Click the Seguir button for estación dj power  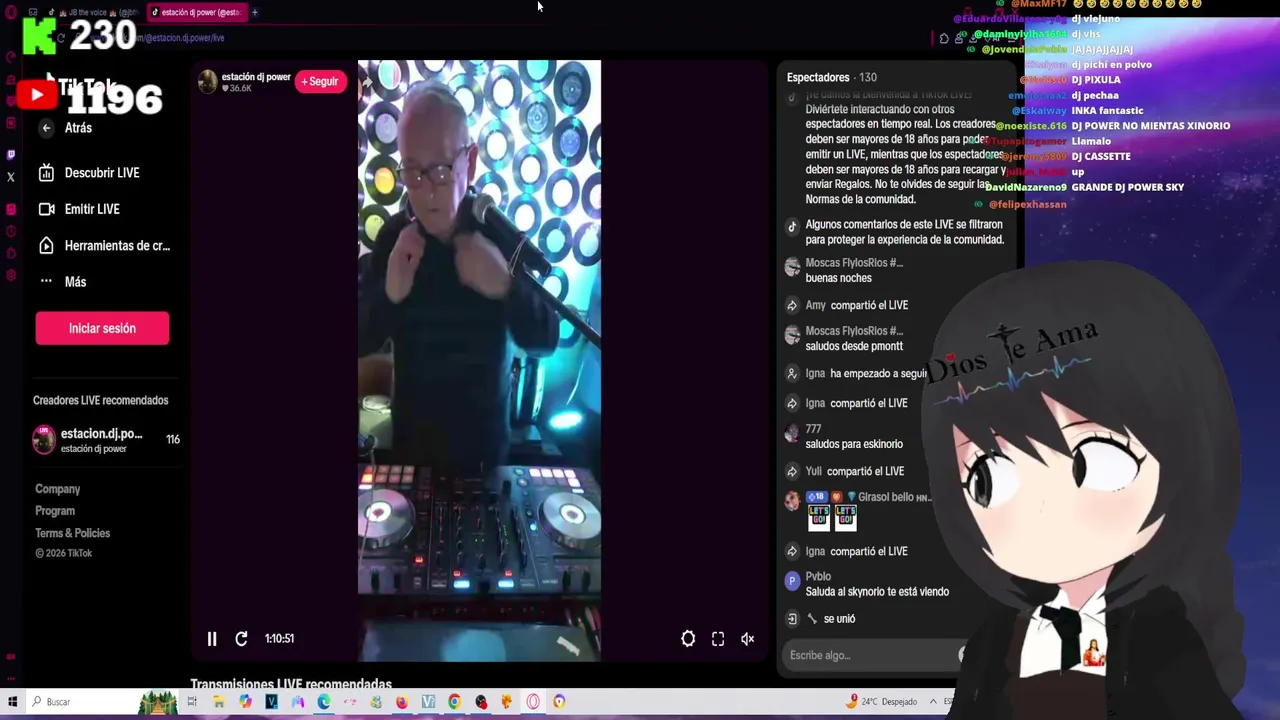click(x=320, y=81)
